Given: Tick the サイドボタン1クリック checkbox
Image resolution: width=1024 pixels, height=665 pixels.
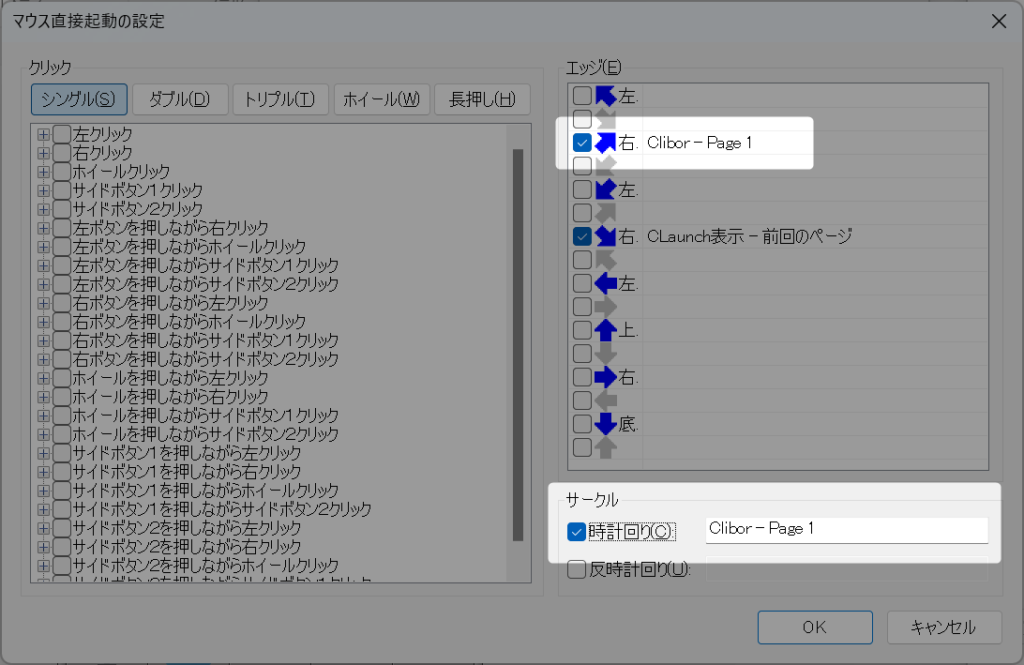Looking at the screenshot, I should [62, 191].
